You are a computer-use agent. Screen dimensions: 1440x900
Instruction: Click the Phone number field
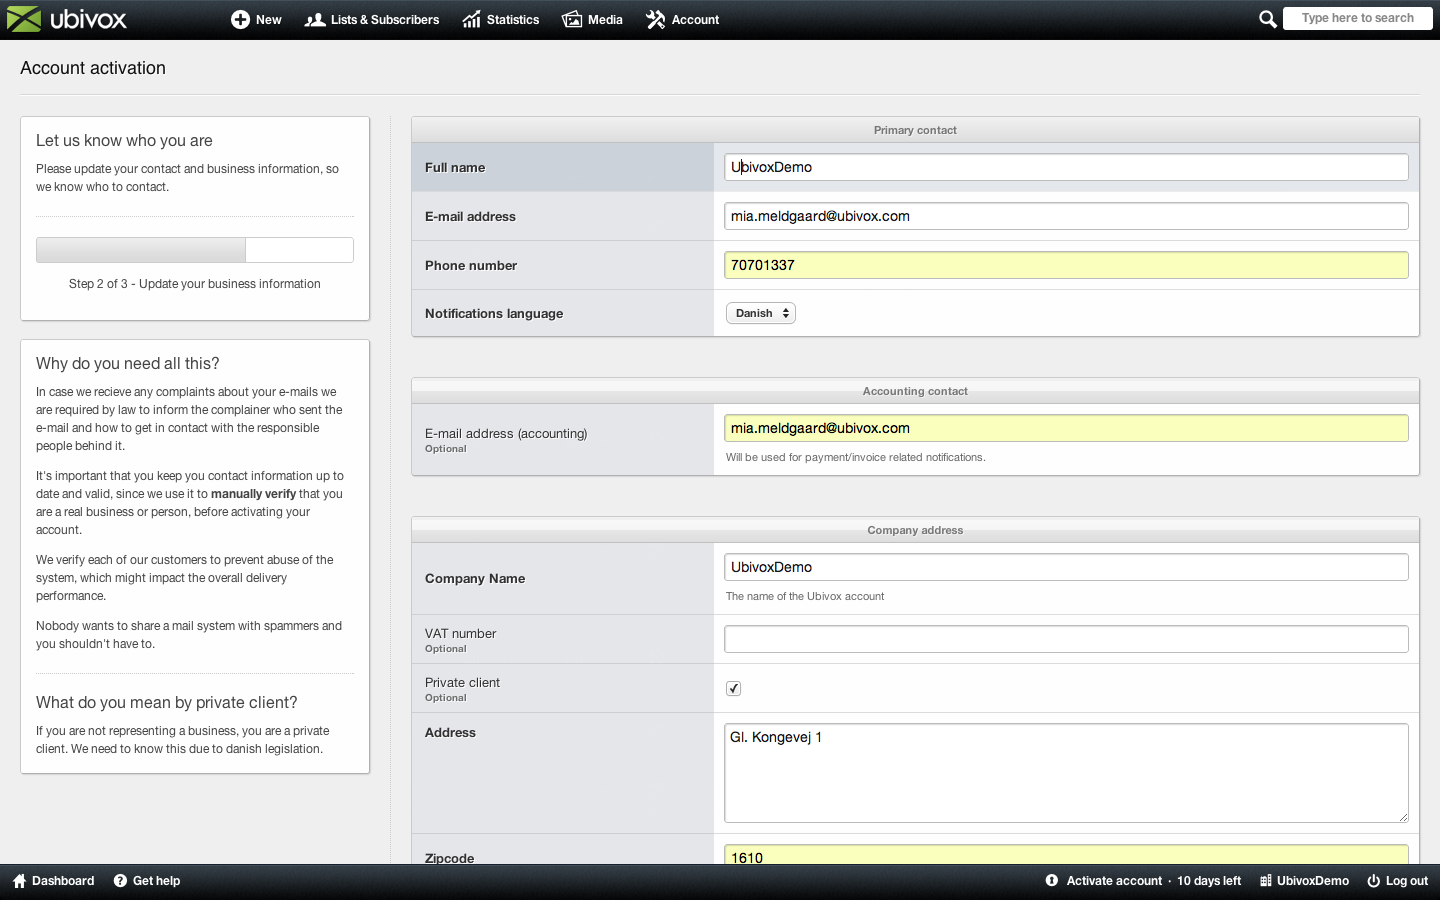[x=1066, y=265]
